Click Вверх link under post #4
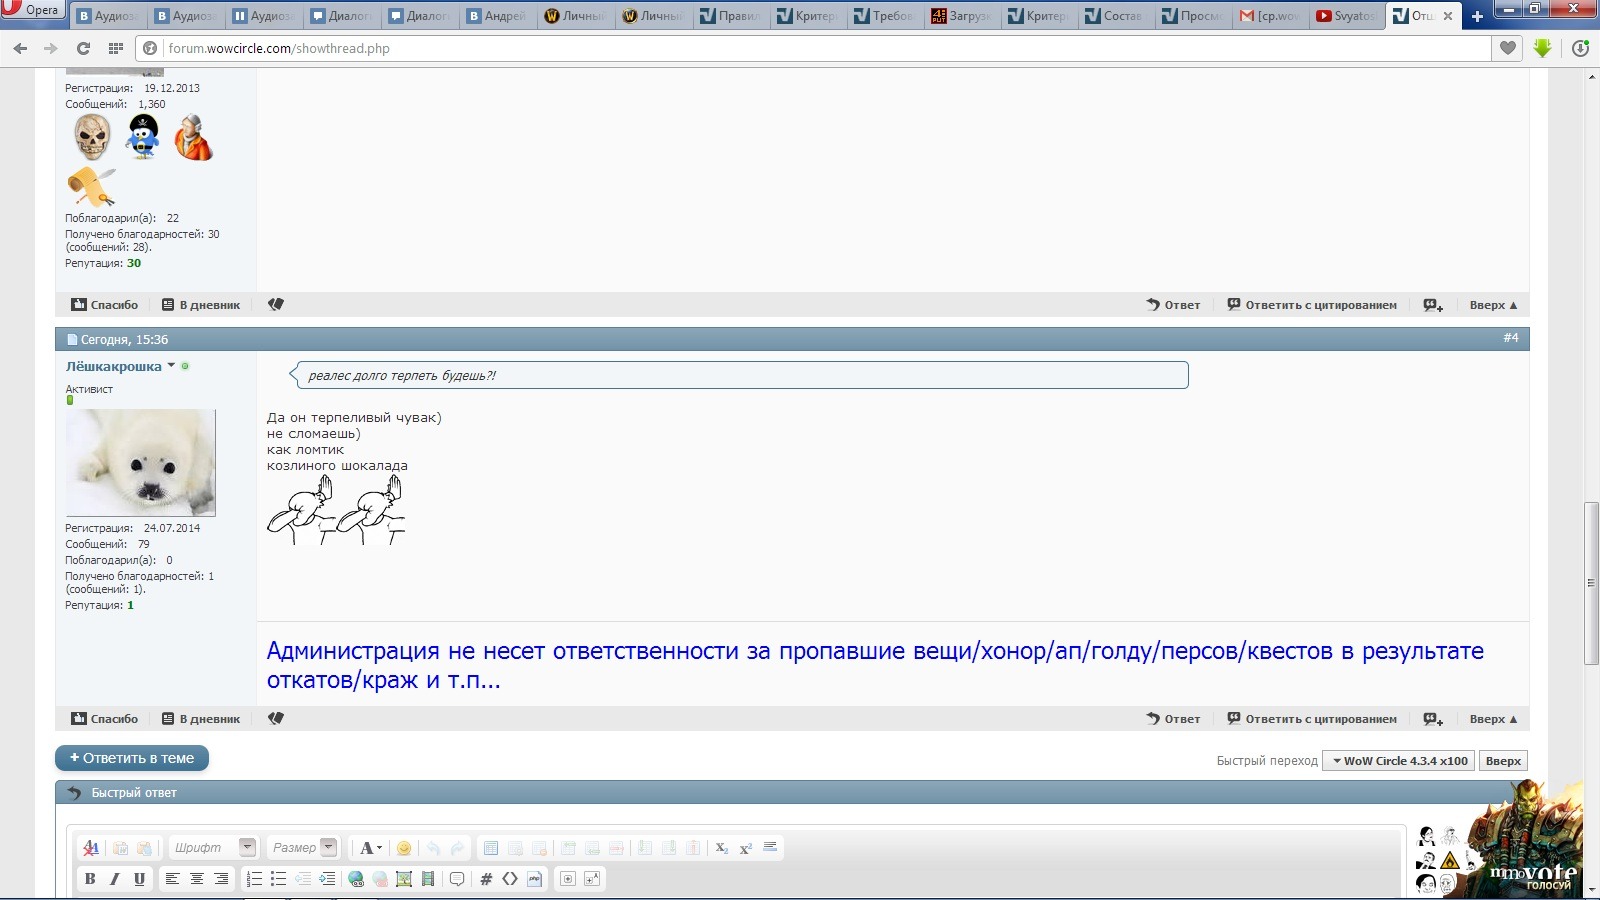This screenshot has height=900, width=1600. pos(1493,719)
